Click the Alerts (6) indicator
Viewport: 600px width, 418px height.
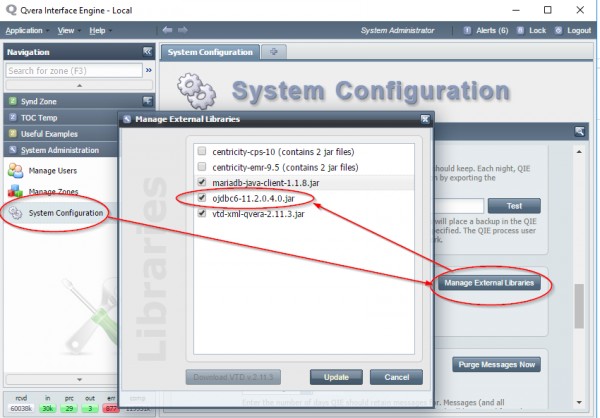tap(490, 30)
